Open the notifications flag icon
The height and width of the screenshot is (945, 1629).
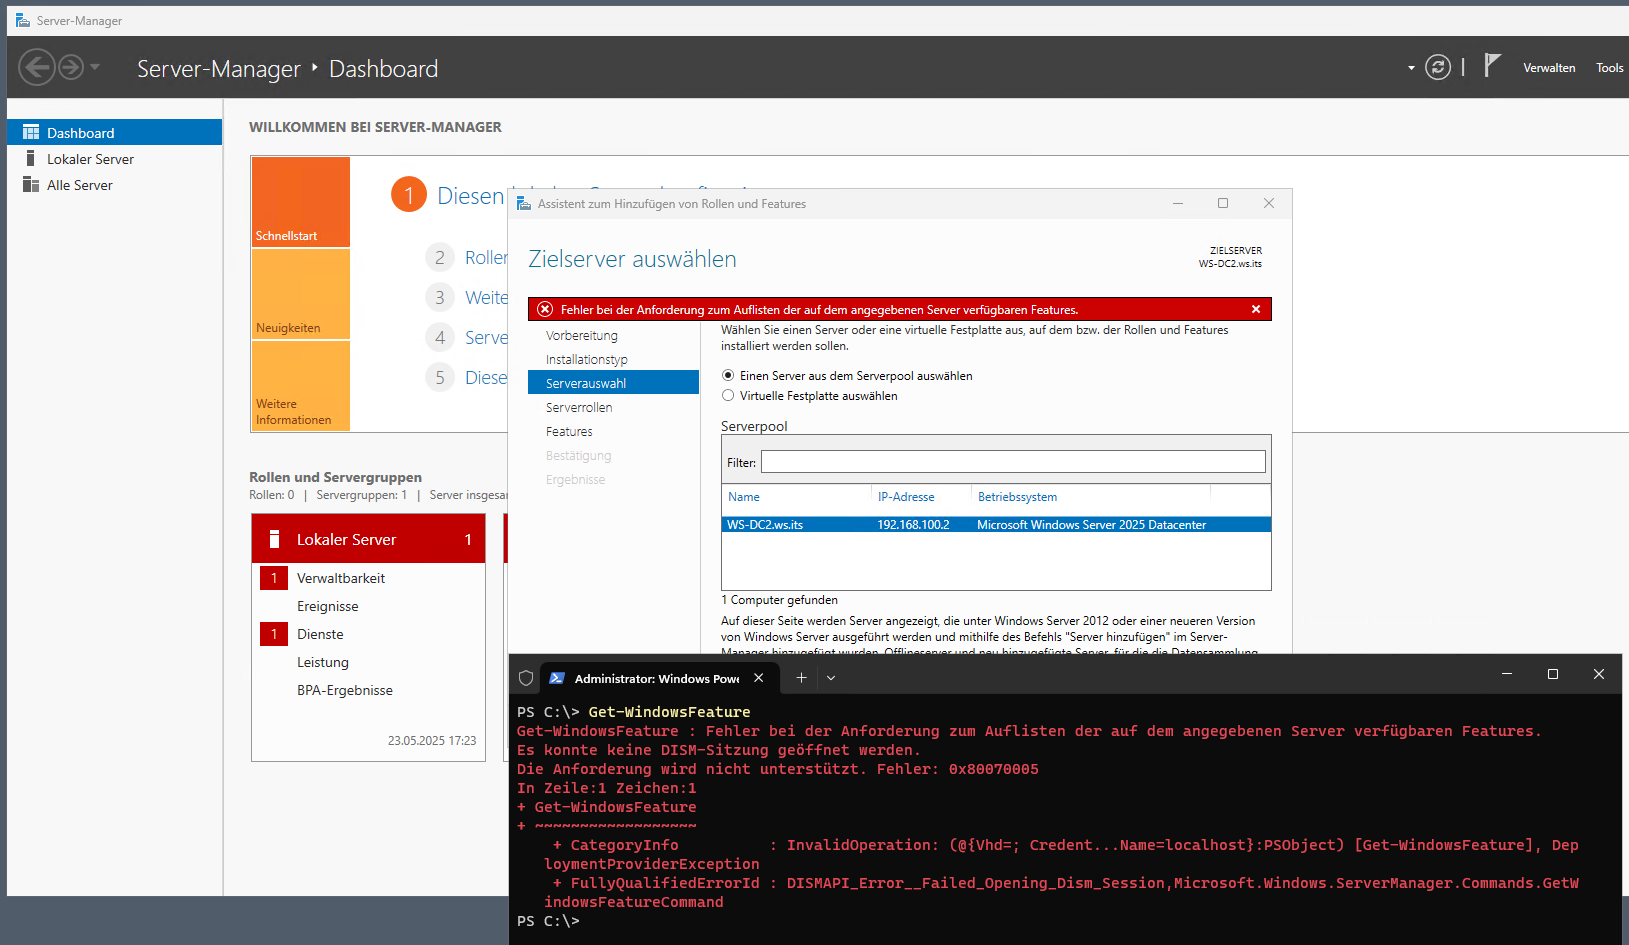1492,66
